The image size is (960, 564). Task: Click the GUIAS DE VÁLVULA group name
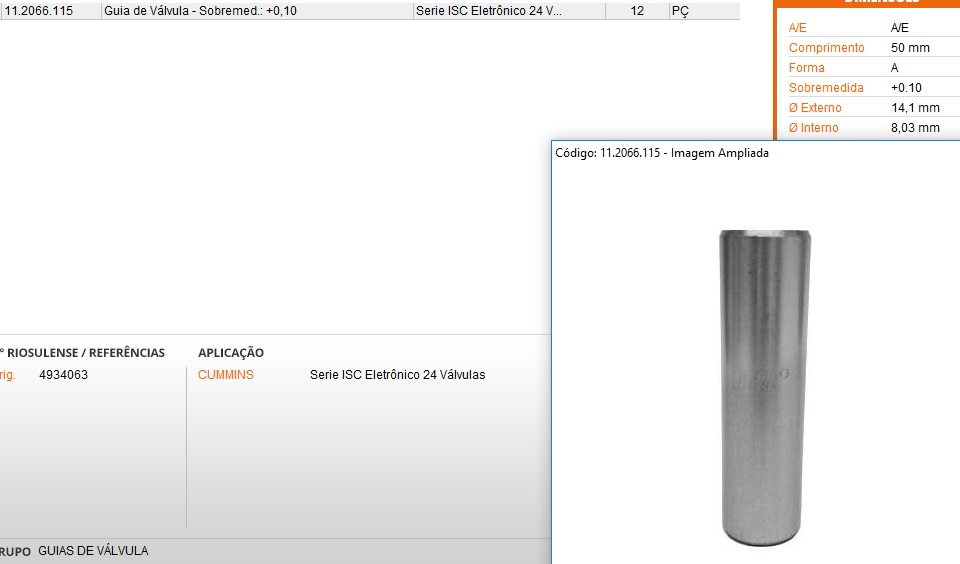93,551
